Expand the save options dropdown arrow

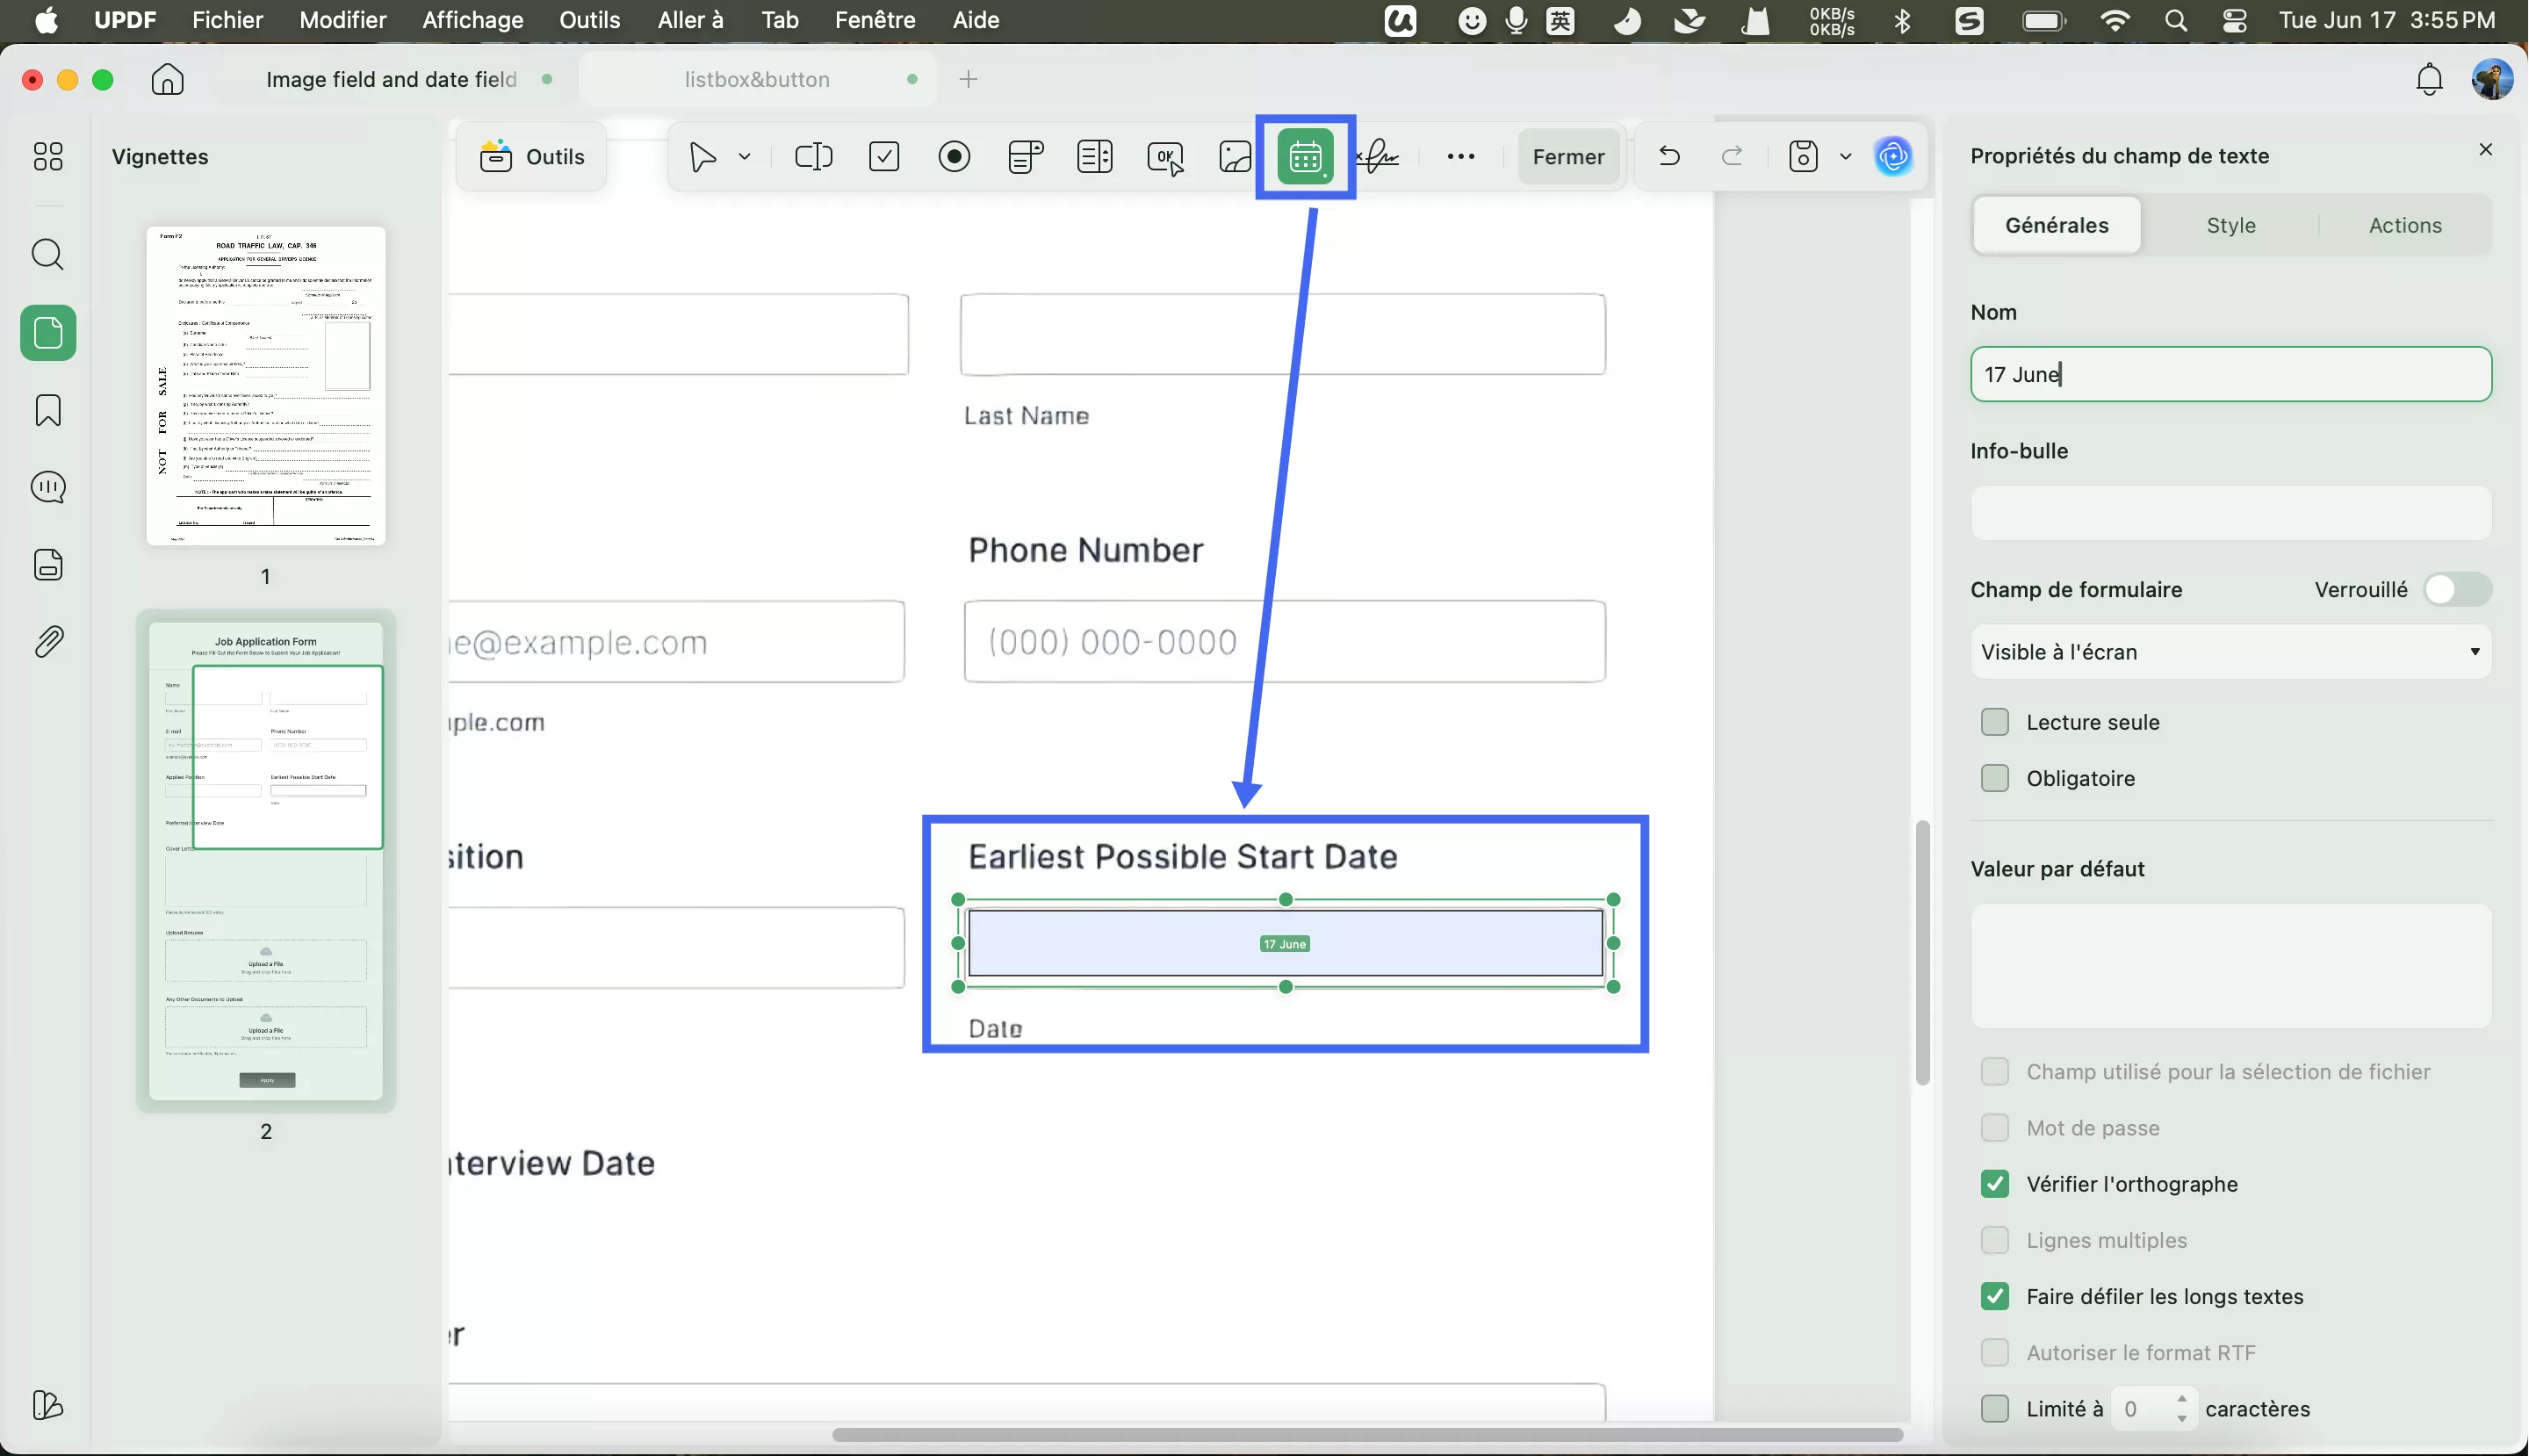click(1845, 157)
